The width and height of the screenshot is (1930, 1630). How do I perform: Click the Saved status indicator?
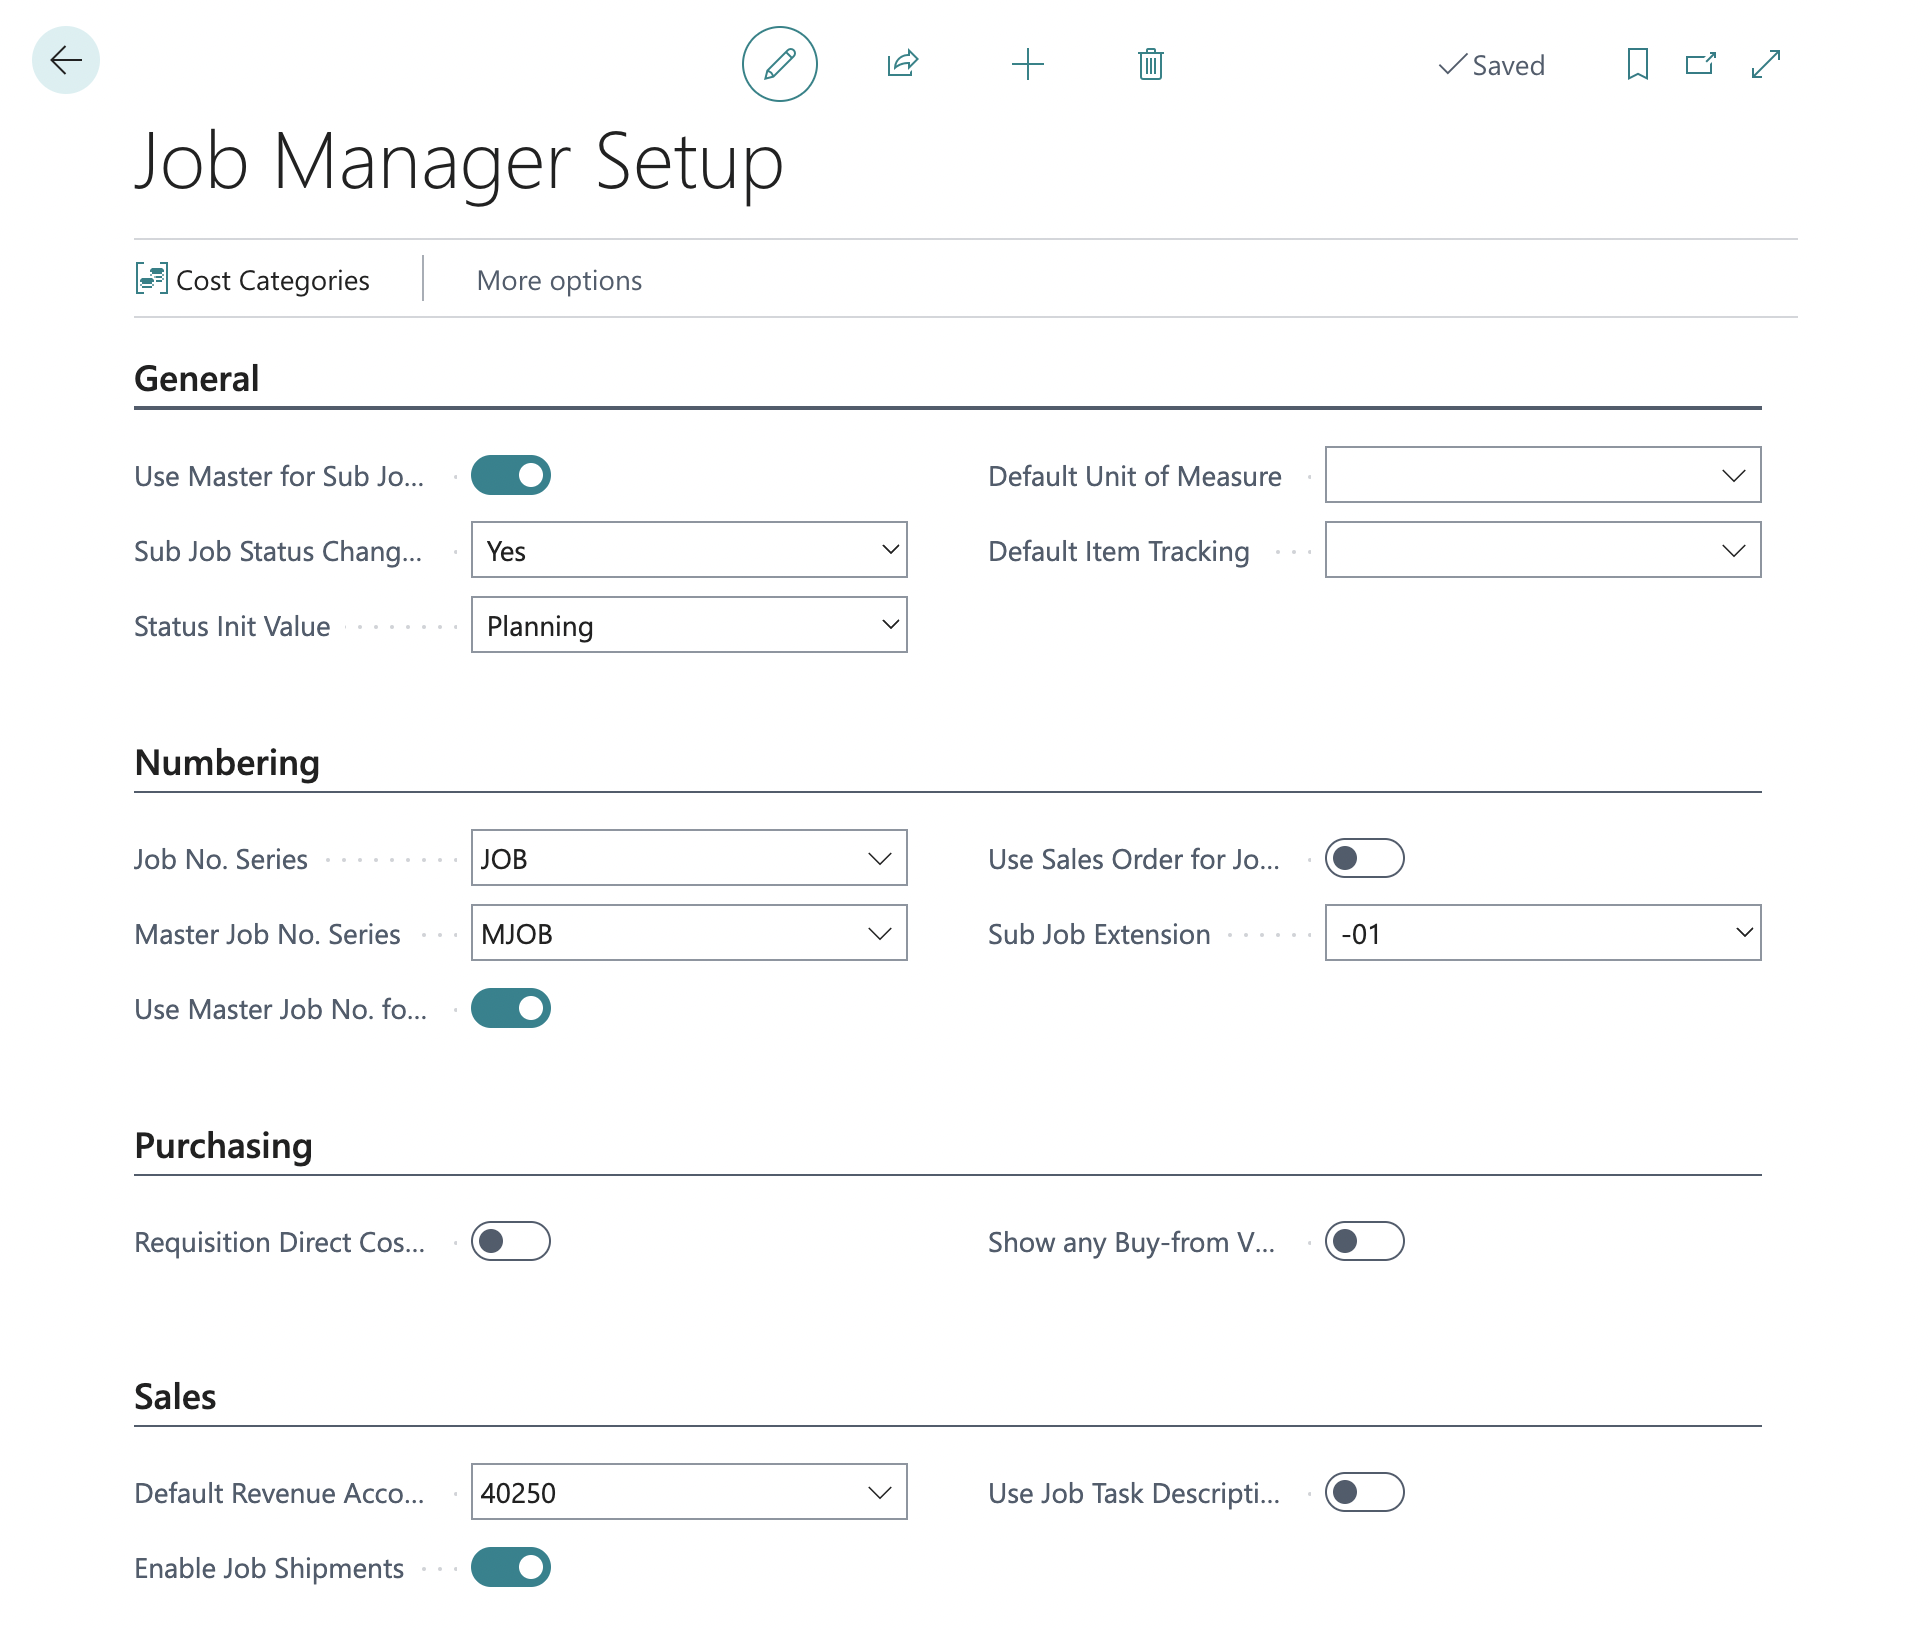(x=1491, y=65)
